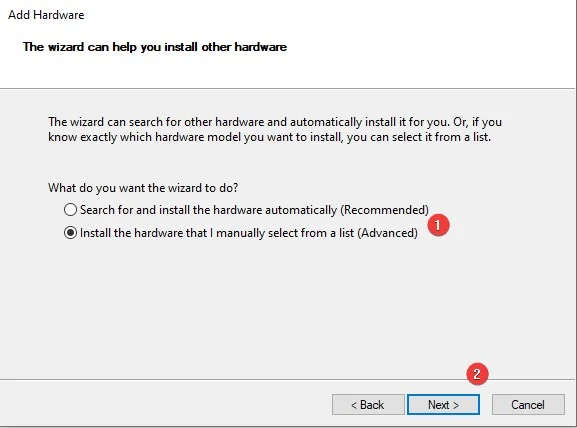Click the separator line above the buttons
Viewport: 577px width, 428px height.
287,379
